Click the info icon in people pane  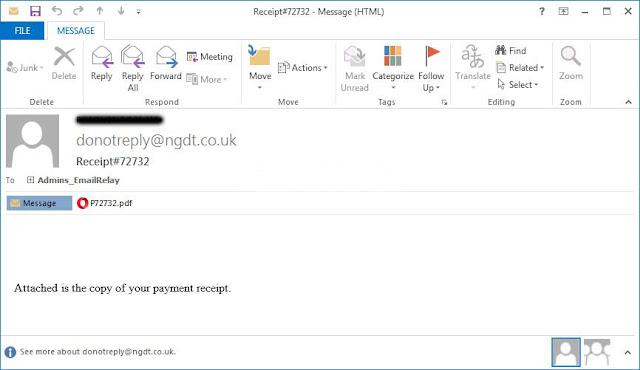pyautogui.click(x=10, y=352)
